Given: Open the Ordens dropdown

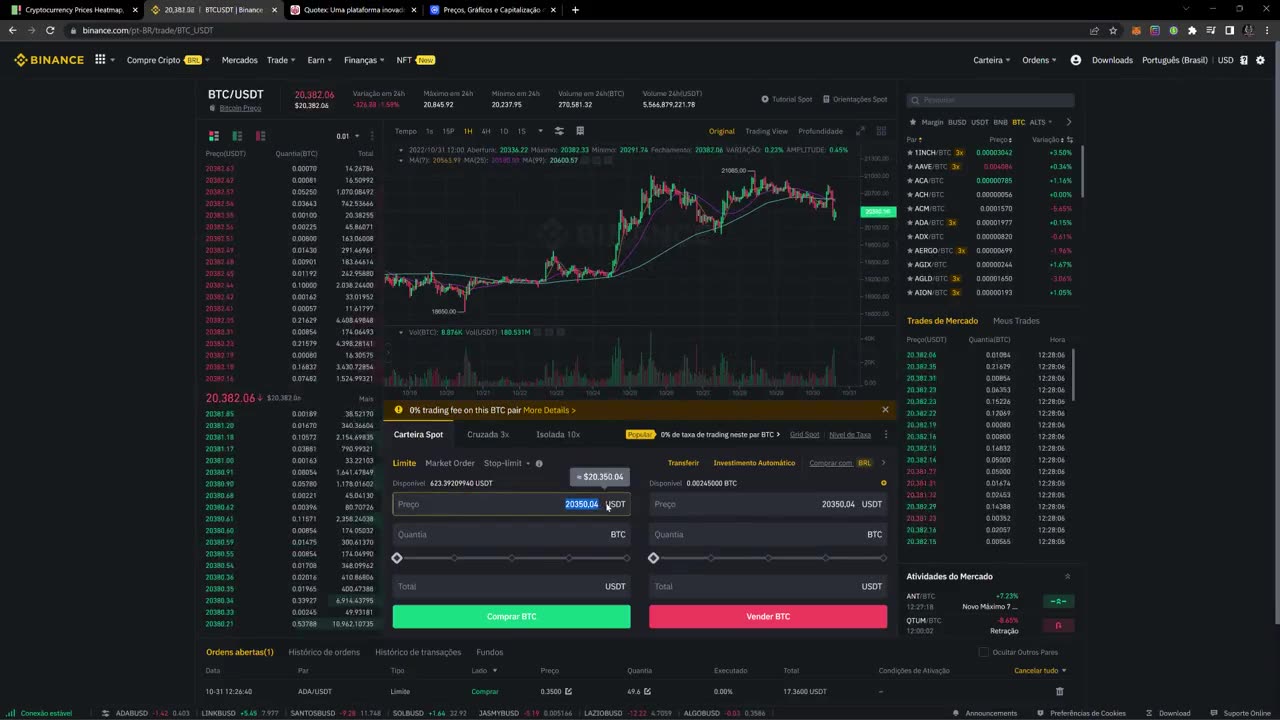Looking at the screenshot, I should pyautogui.click(x=1040, y=60).
